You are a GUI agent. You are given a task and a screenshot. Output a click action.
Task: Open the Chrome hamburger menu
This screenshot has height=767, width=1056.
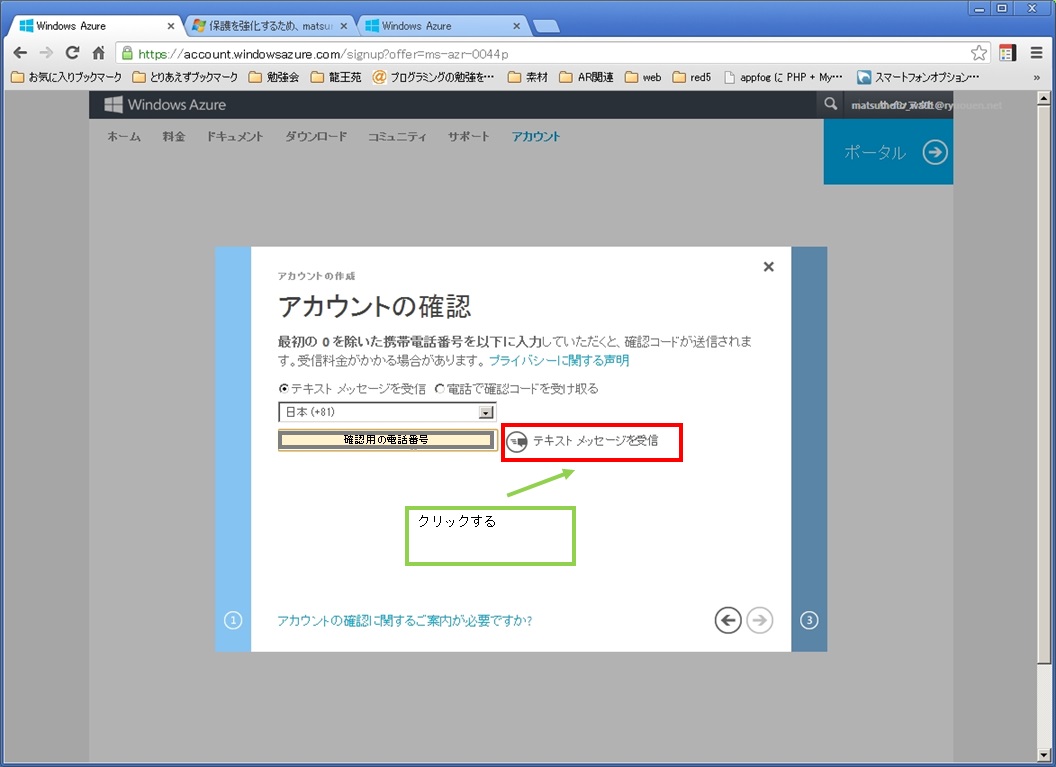click(1036, 53)
